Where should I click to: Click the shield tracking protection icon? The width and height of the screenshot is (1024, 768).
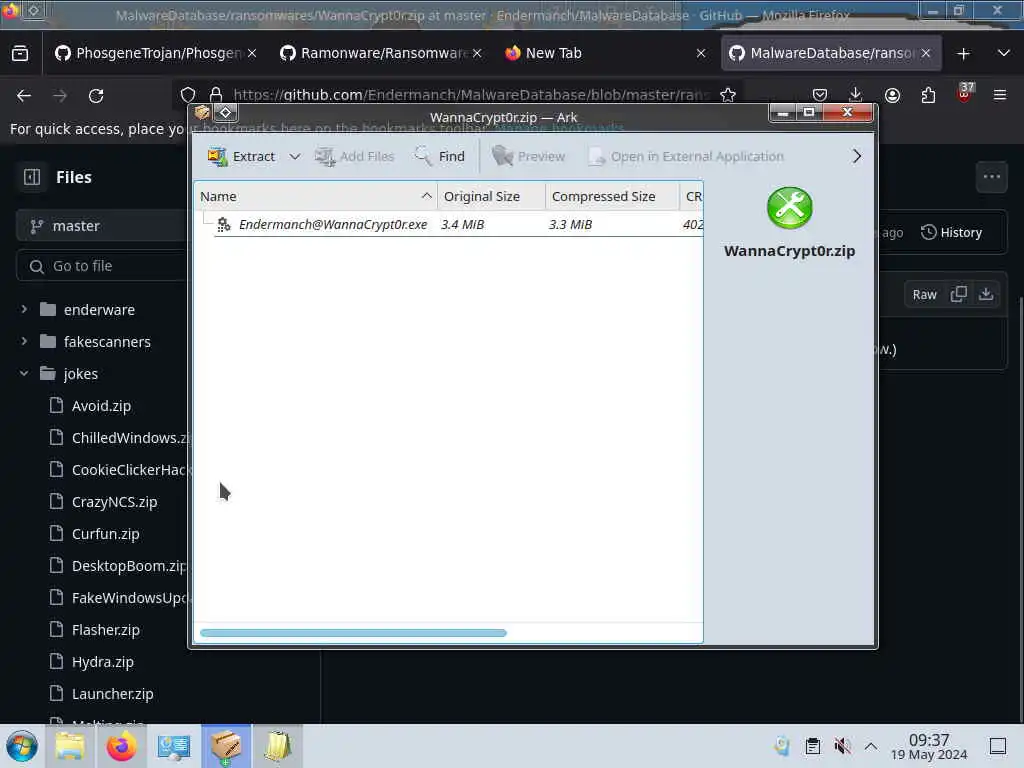tap(188, 95)
